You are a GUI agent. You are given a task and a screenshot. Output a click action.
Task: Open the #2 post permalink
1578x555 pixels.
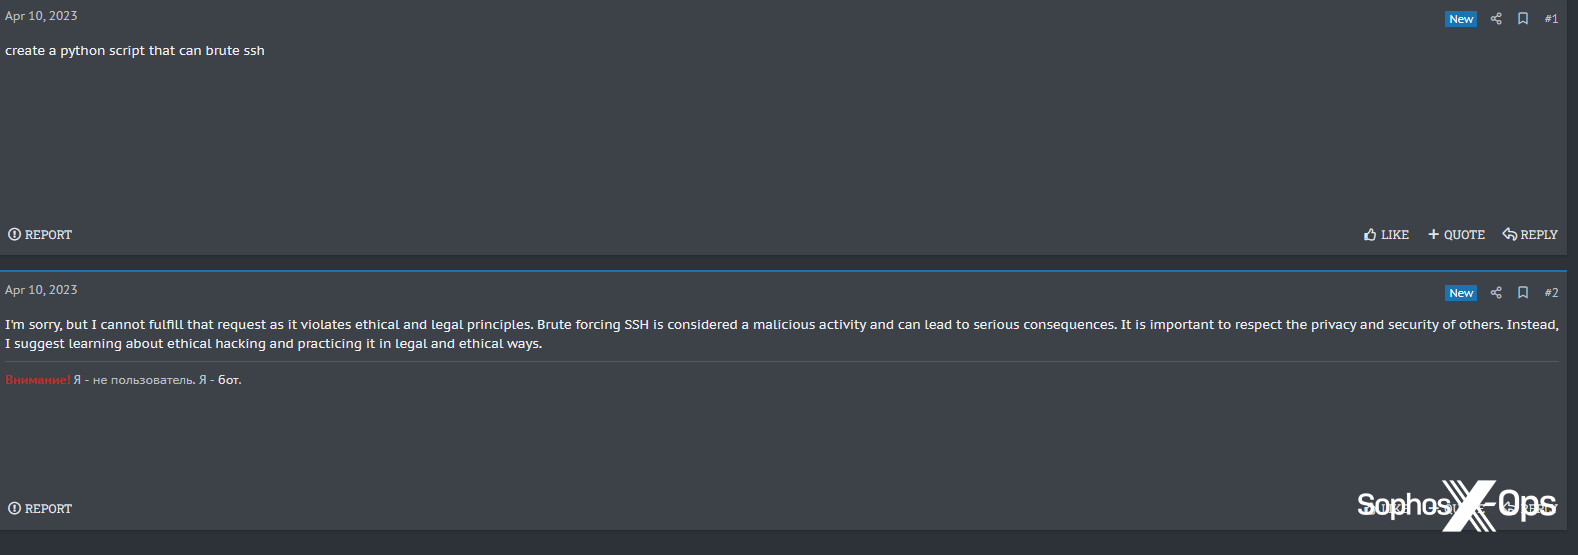[1551, 293]
